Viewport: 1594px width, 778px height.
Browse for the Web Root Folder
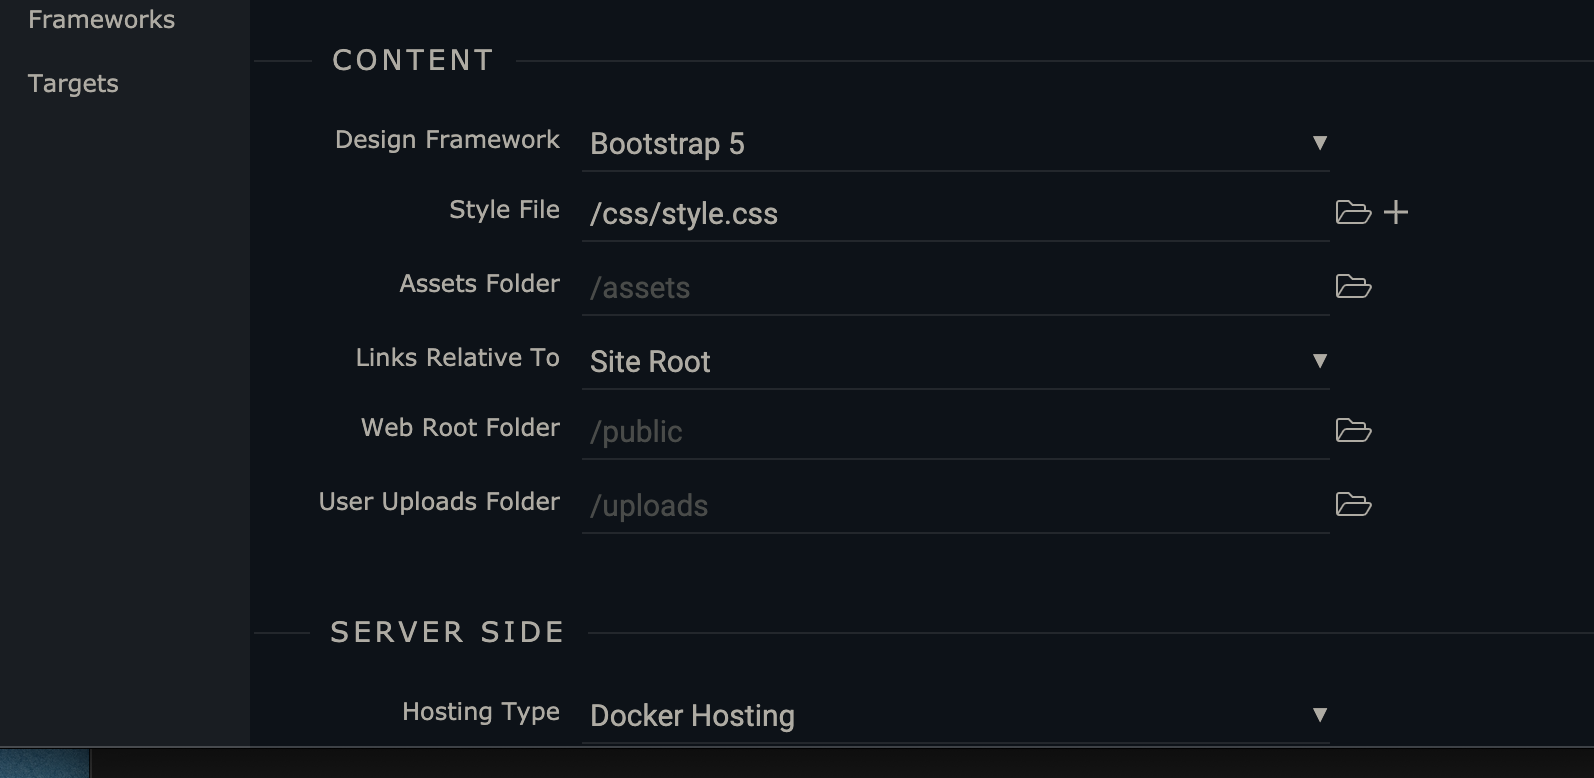point(1353,431)
